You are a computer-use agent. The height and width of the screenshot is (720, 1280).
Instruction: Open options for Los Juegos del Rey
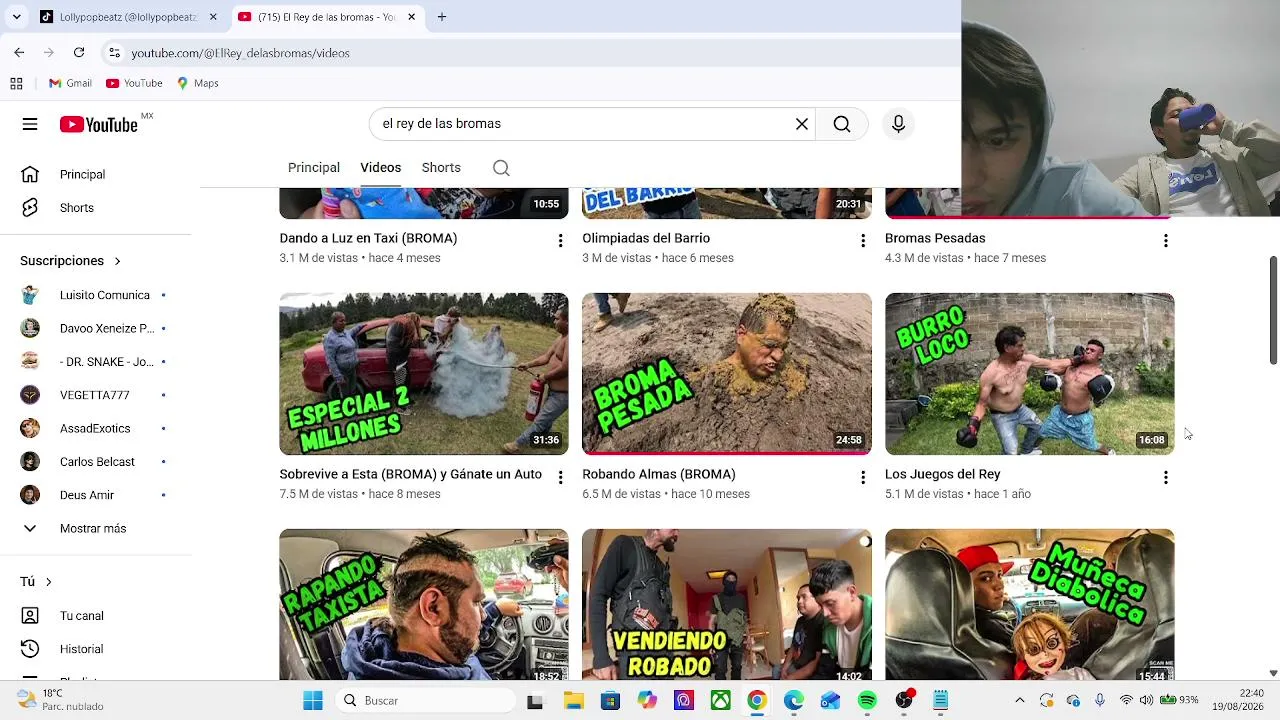(x=1166, y=478)
